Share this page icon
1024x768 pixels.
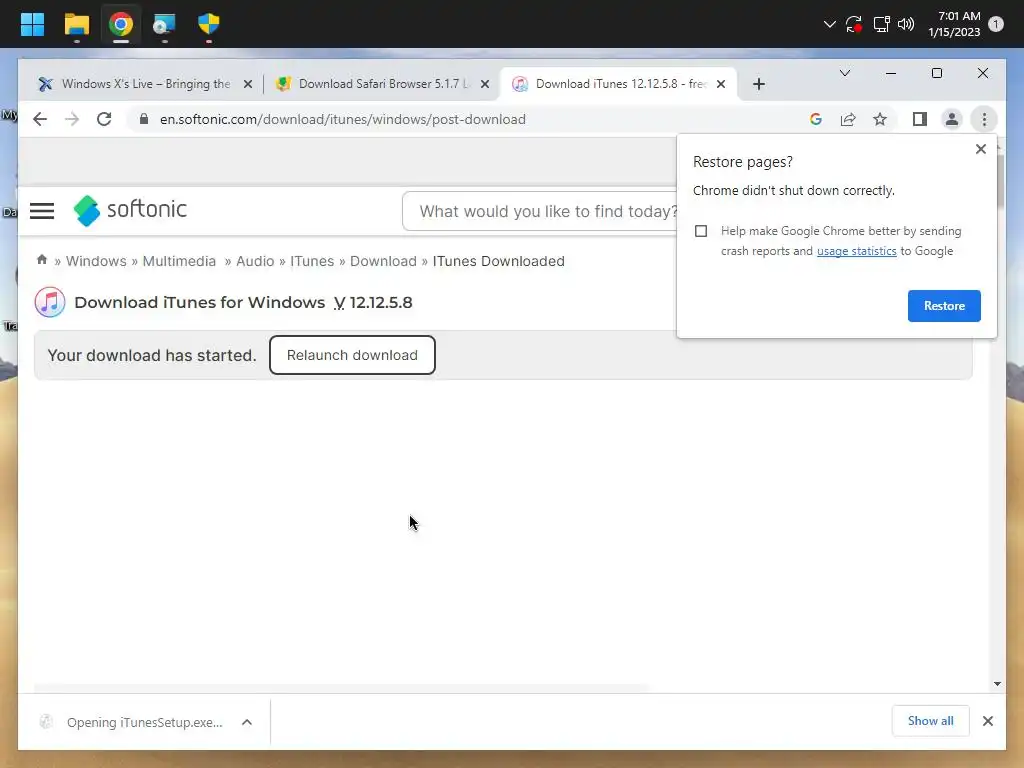point(848,119)
